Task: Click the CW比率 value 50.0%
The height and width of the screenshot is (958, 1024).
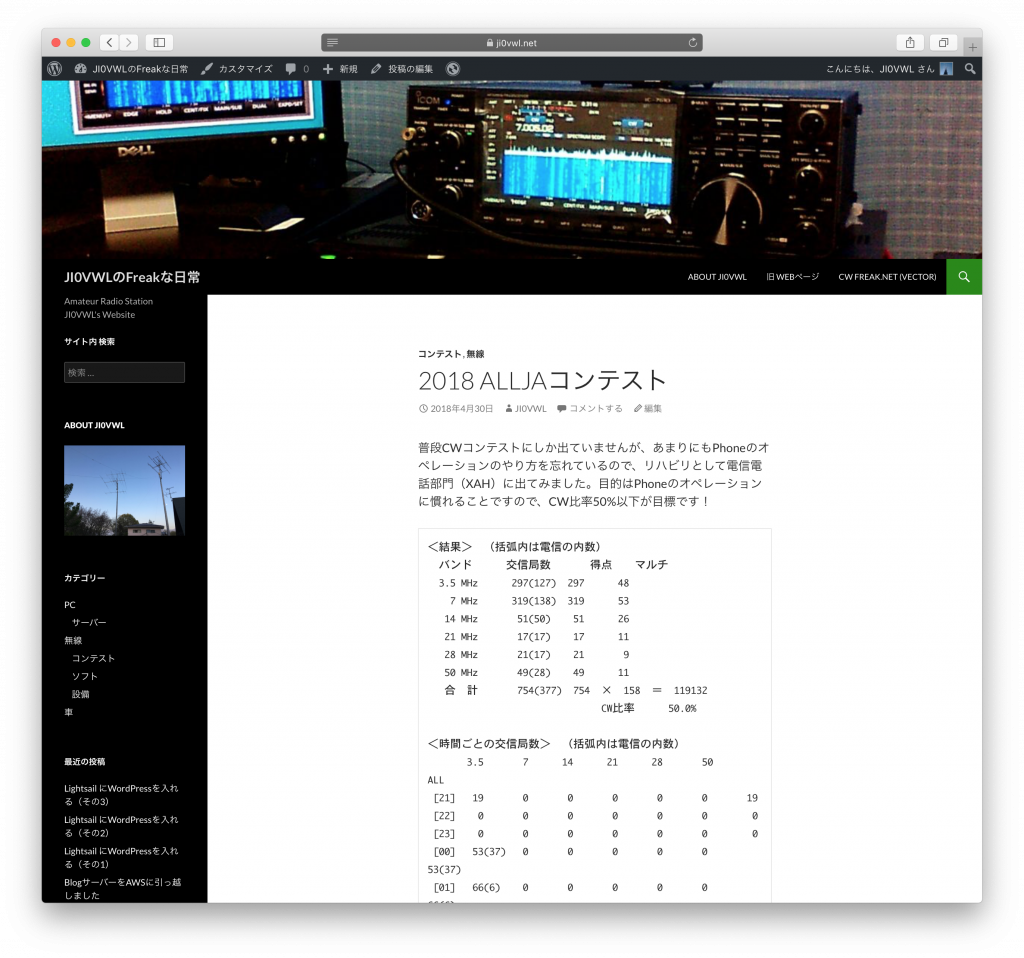Action: point(682,709)
